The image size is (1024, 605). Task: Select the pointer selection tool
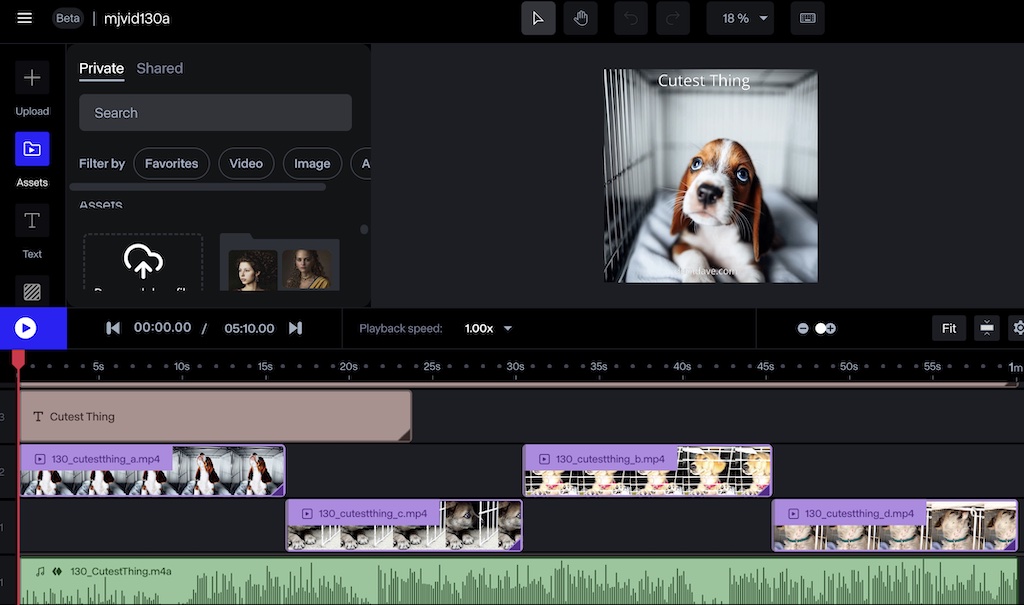point(538,18)
